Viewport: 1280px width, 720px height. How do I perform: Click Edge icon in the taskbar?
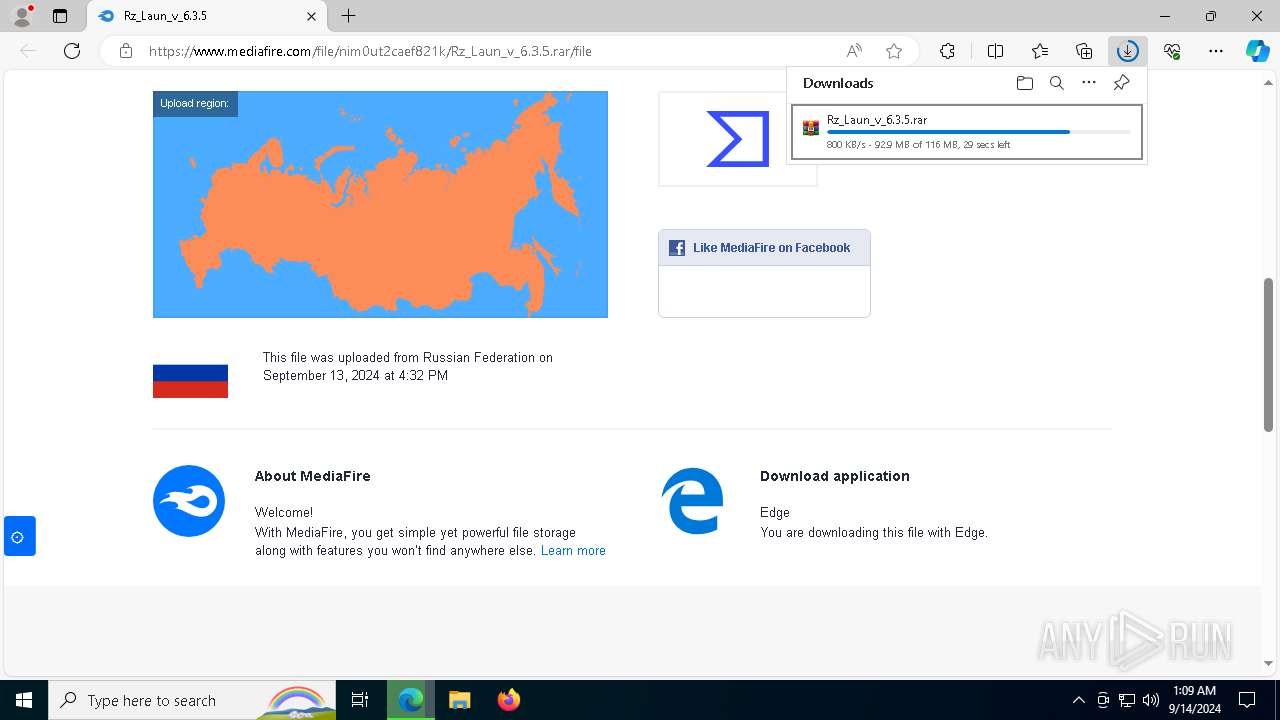pyautogui.click(x=411, y=700)
